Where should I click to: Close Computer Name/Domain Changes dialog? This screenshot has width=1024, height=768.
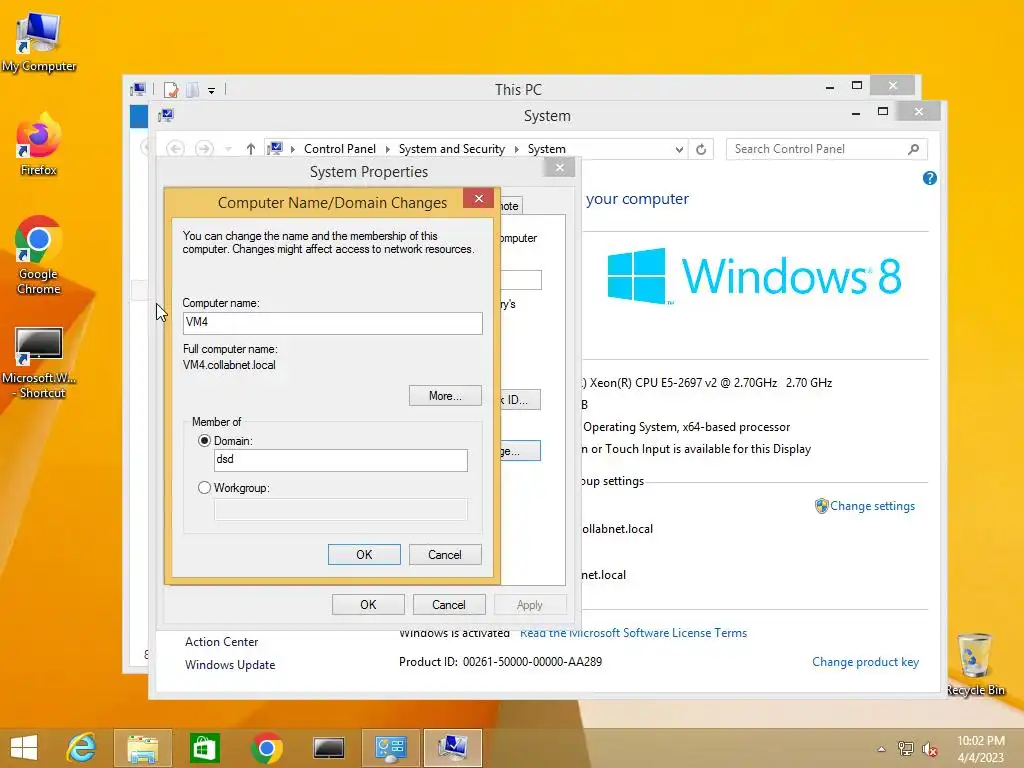tap(479, 199)
